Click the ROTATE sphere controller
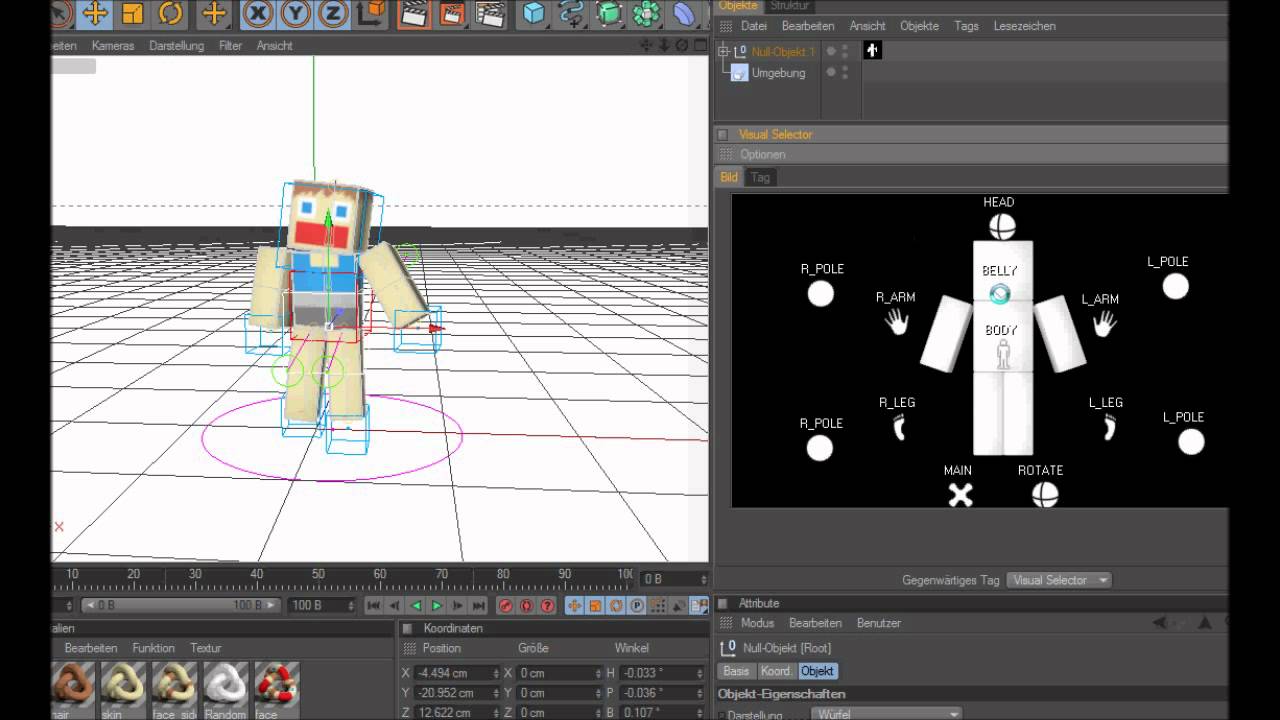1280x720 pixels. [1044, 494]
